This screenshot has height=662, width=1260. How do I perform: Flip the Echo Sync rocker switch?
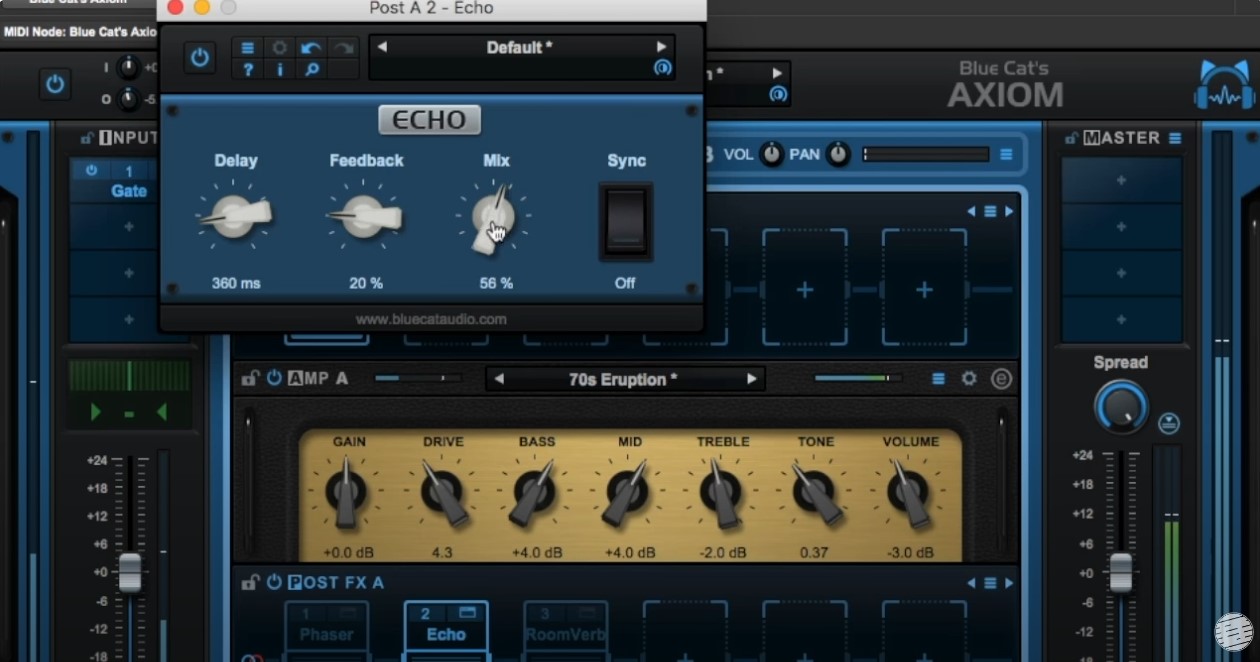click(x=626, y=221)
